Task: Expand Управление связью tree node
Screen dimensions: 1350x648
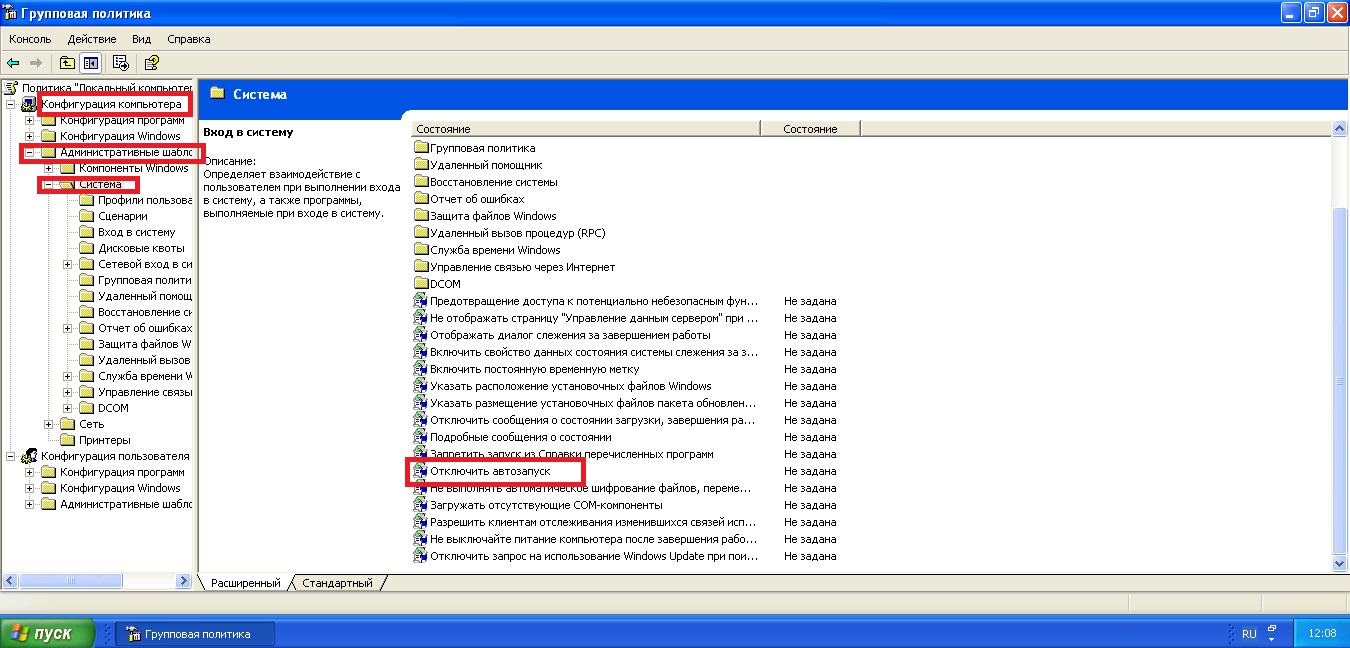Action: tap(68, 392)
